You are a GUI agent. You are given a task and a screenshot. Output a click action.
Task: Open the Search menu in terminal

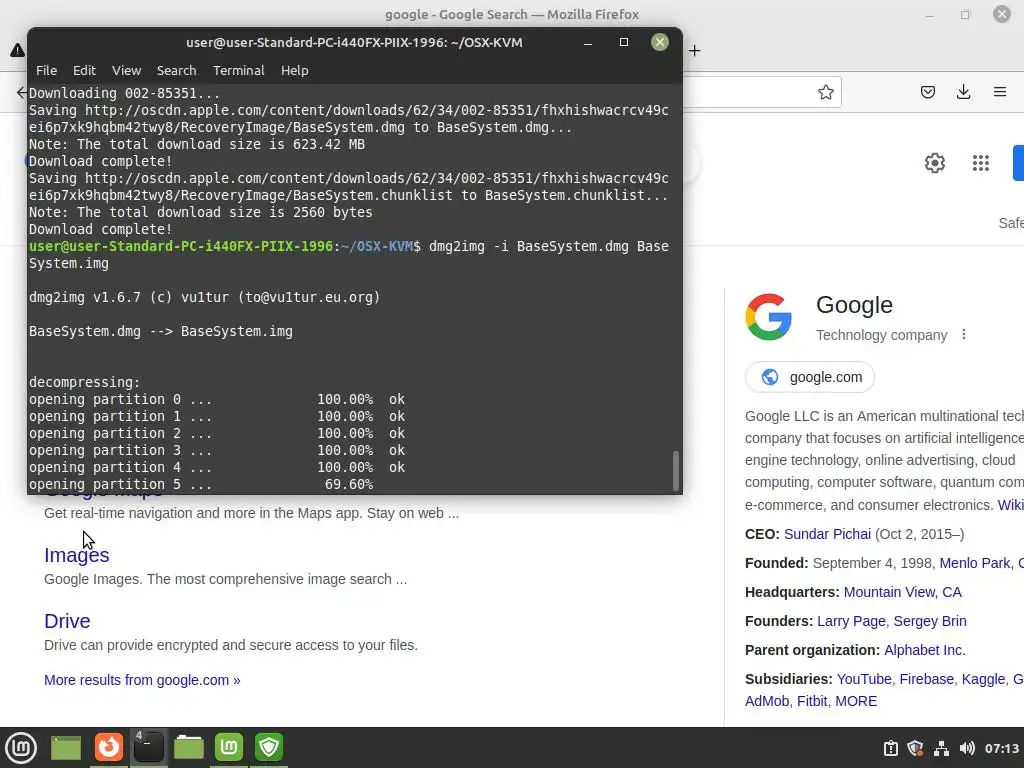(x=176, y=71)
